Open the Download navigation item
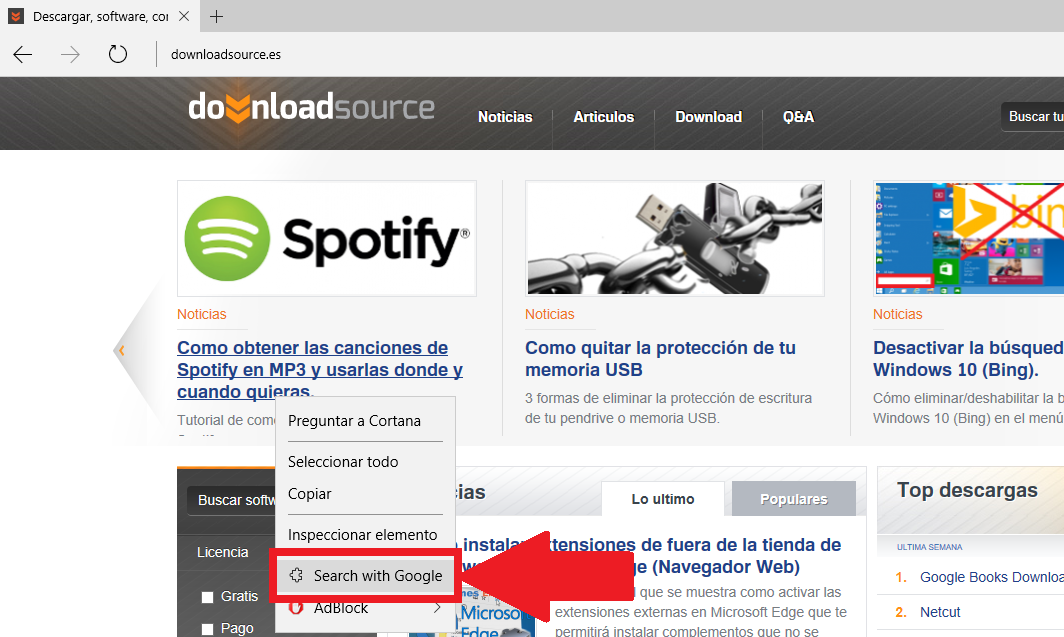Image resolution: width=1064 pixels, height=637 pixels. (x=708, y=117)
